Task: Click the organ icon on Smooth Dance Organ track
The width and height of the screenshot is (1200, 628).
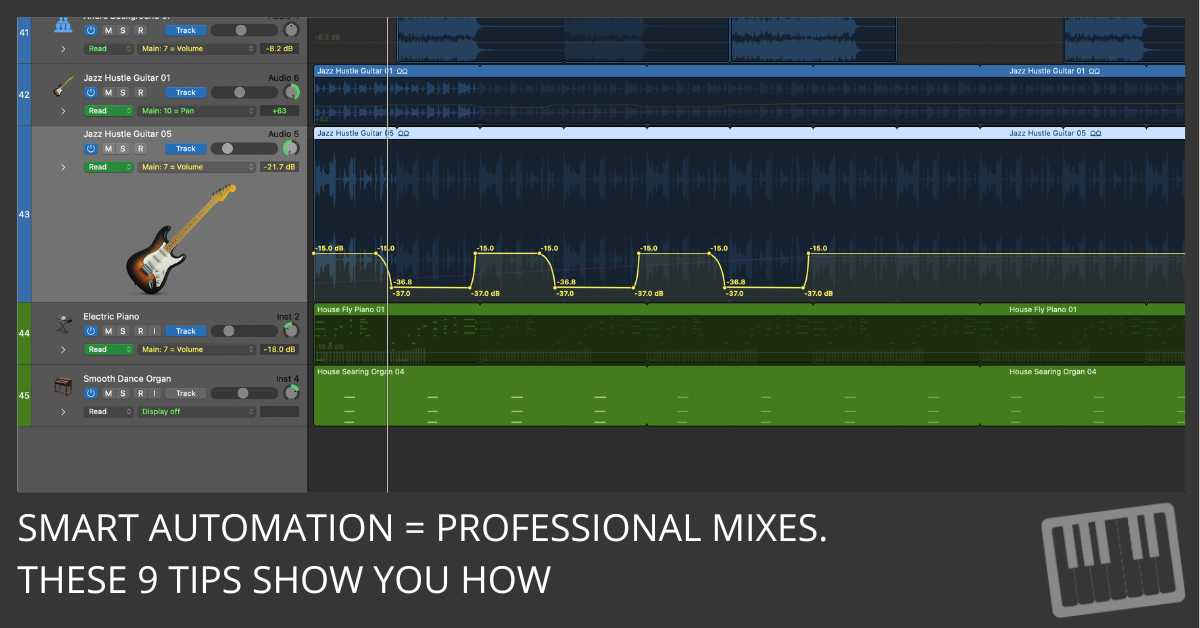Action: click(x=63, y=386)
